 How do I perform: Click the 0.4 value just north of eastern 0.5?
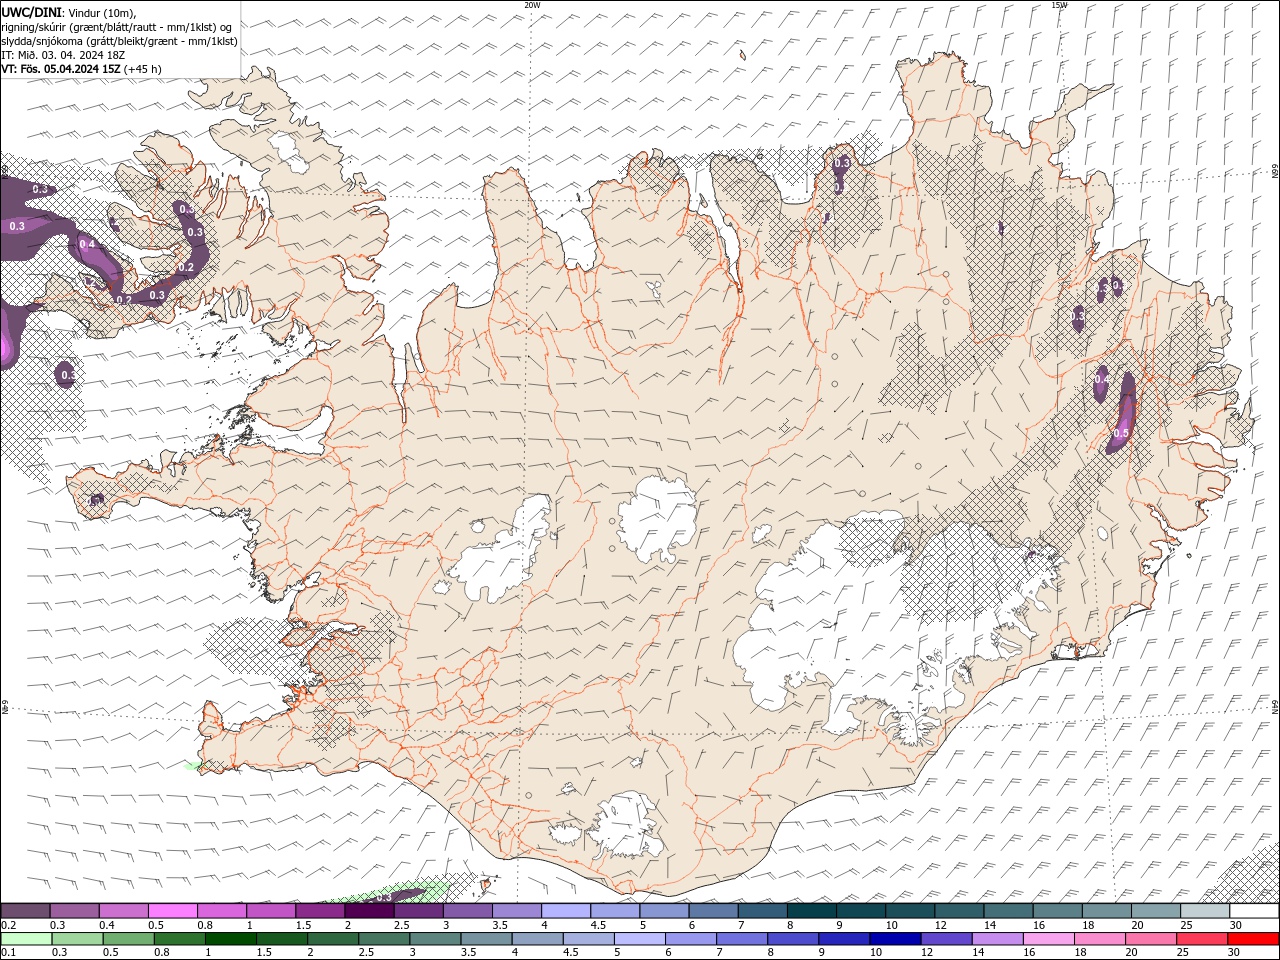[x=1101, y=380]
